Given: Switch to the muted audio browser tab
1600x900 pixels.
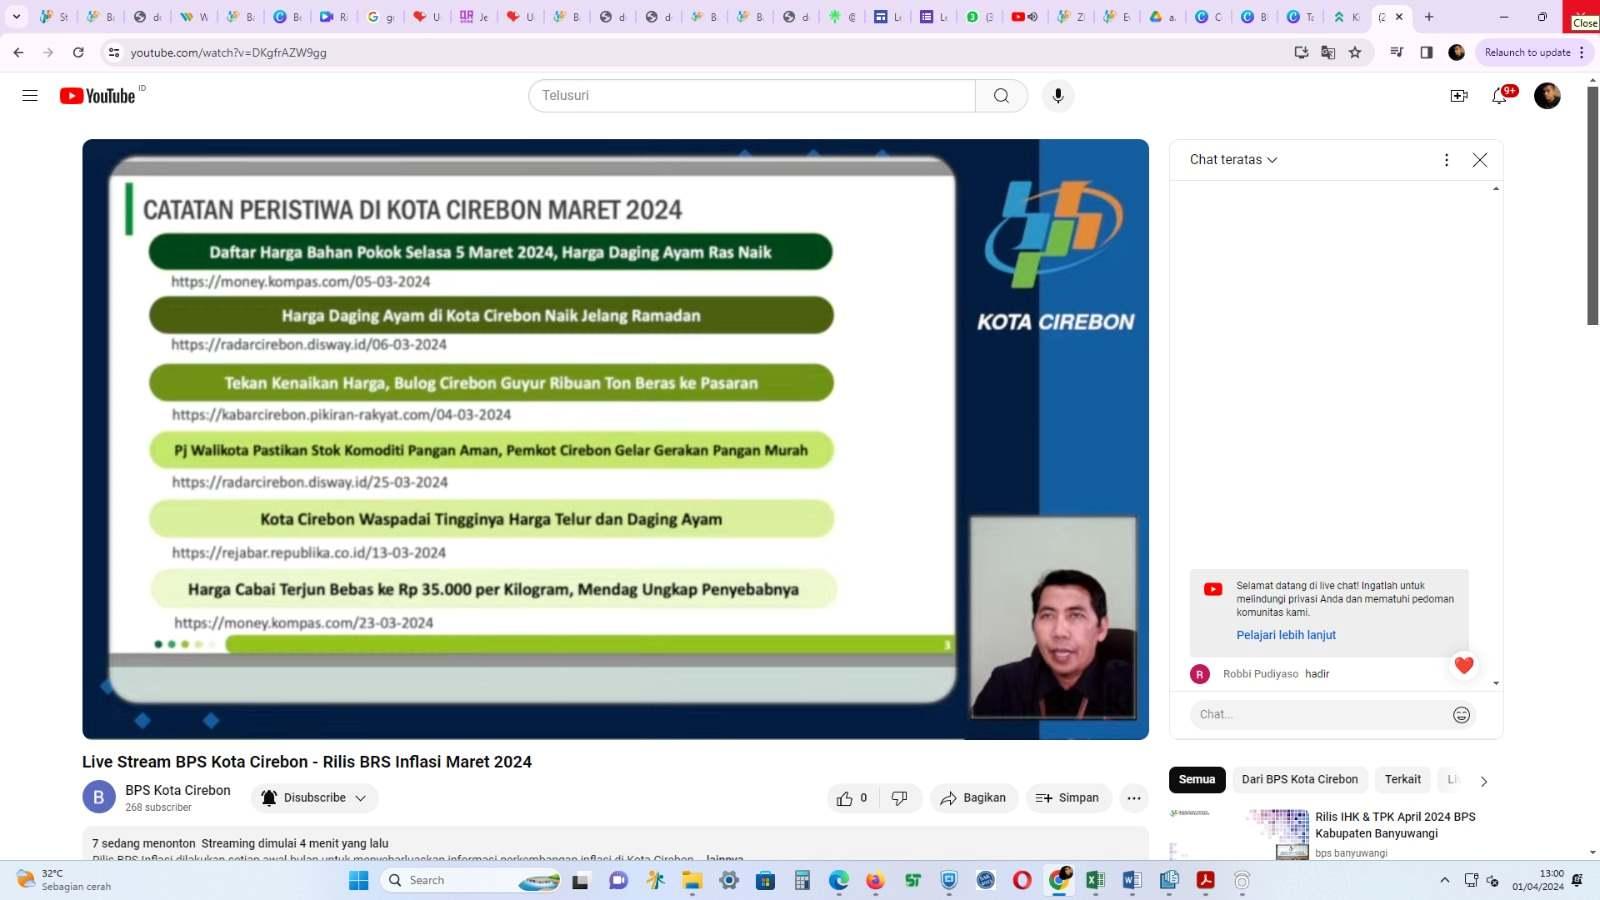Looking at the screenshot, I should tap(1024, 16).
